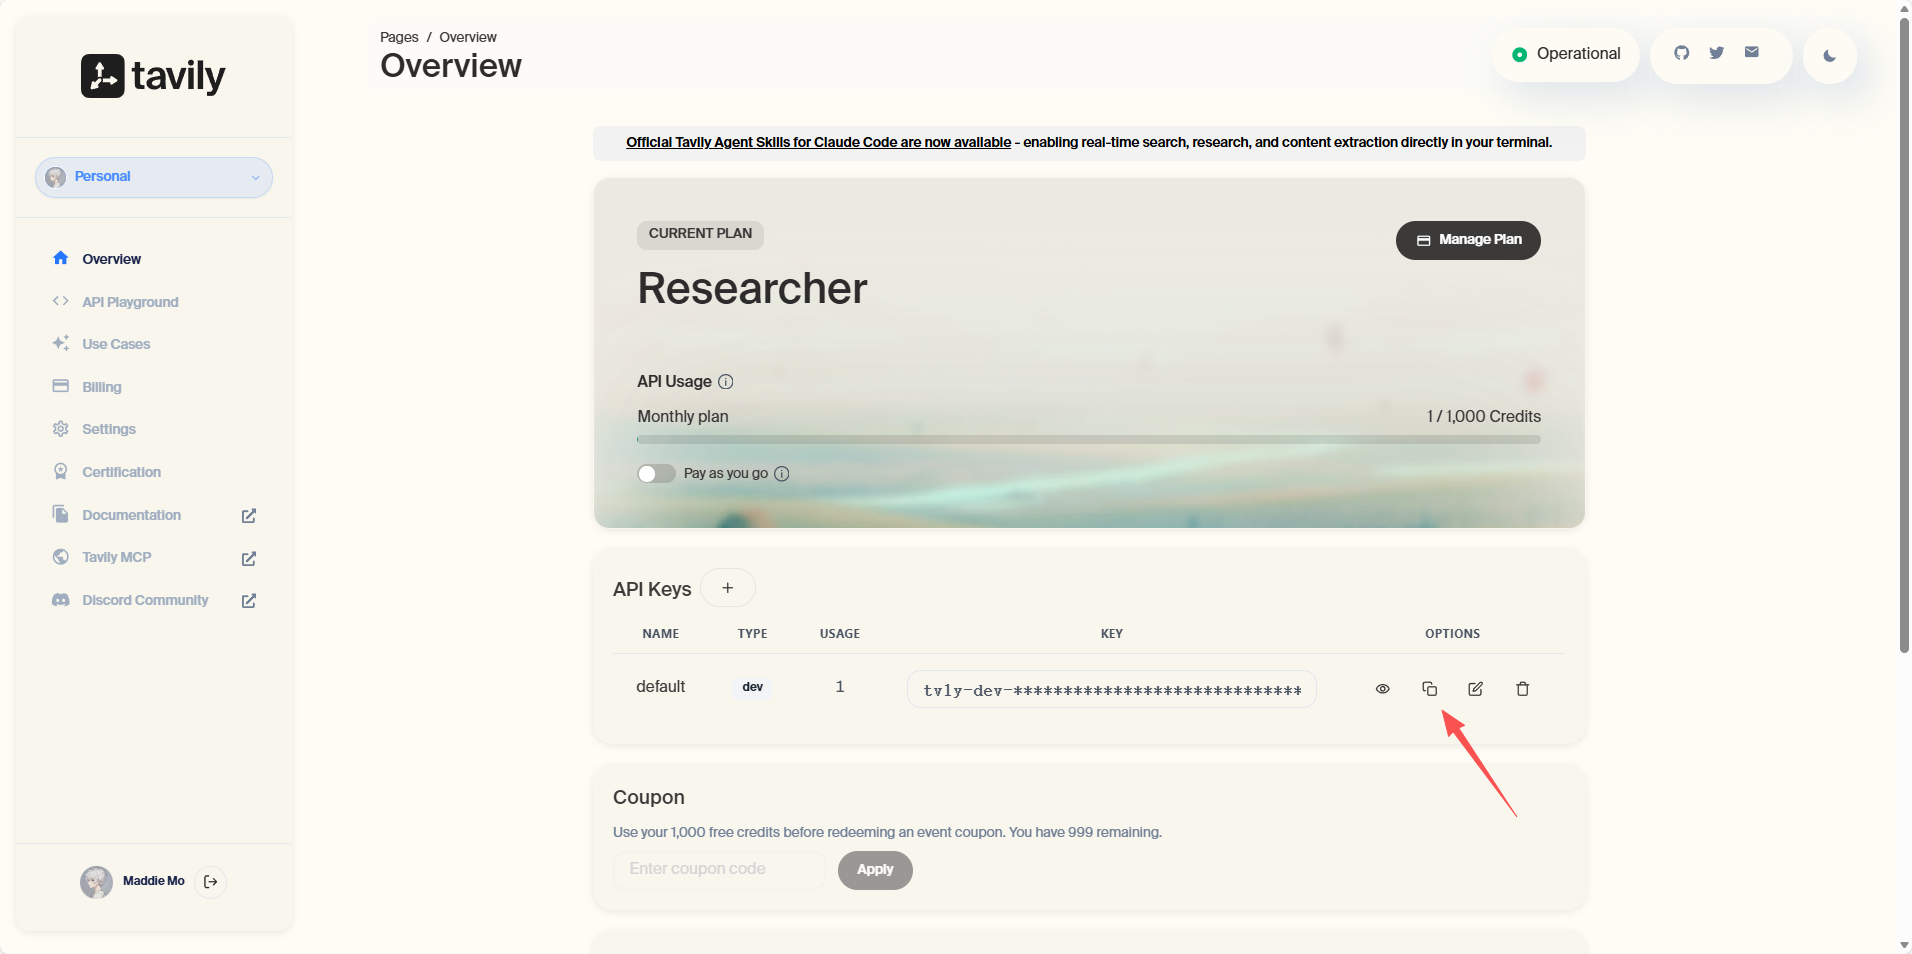Image resolution: width=1912 pixels, height=954 pixels.
Task: Click the Tavily logo in sidebar
Action: point(153,76)
